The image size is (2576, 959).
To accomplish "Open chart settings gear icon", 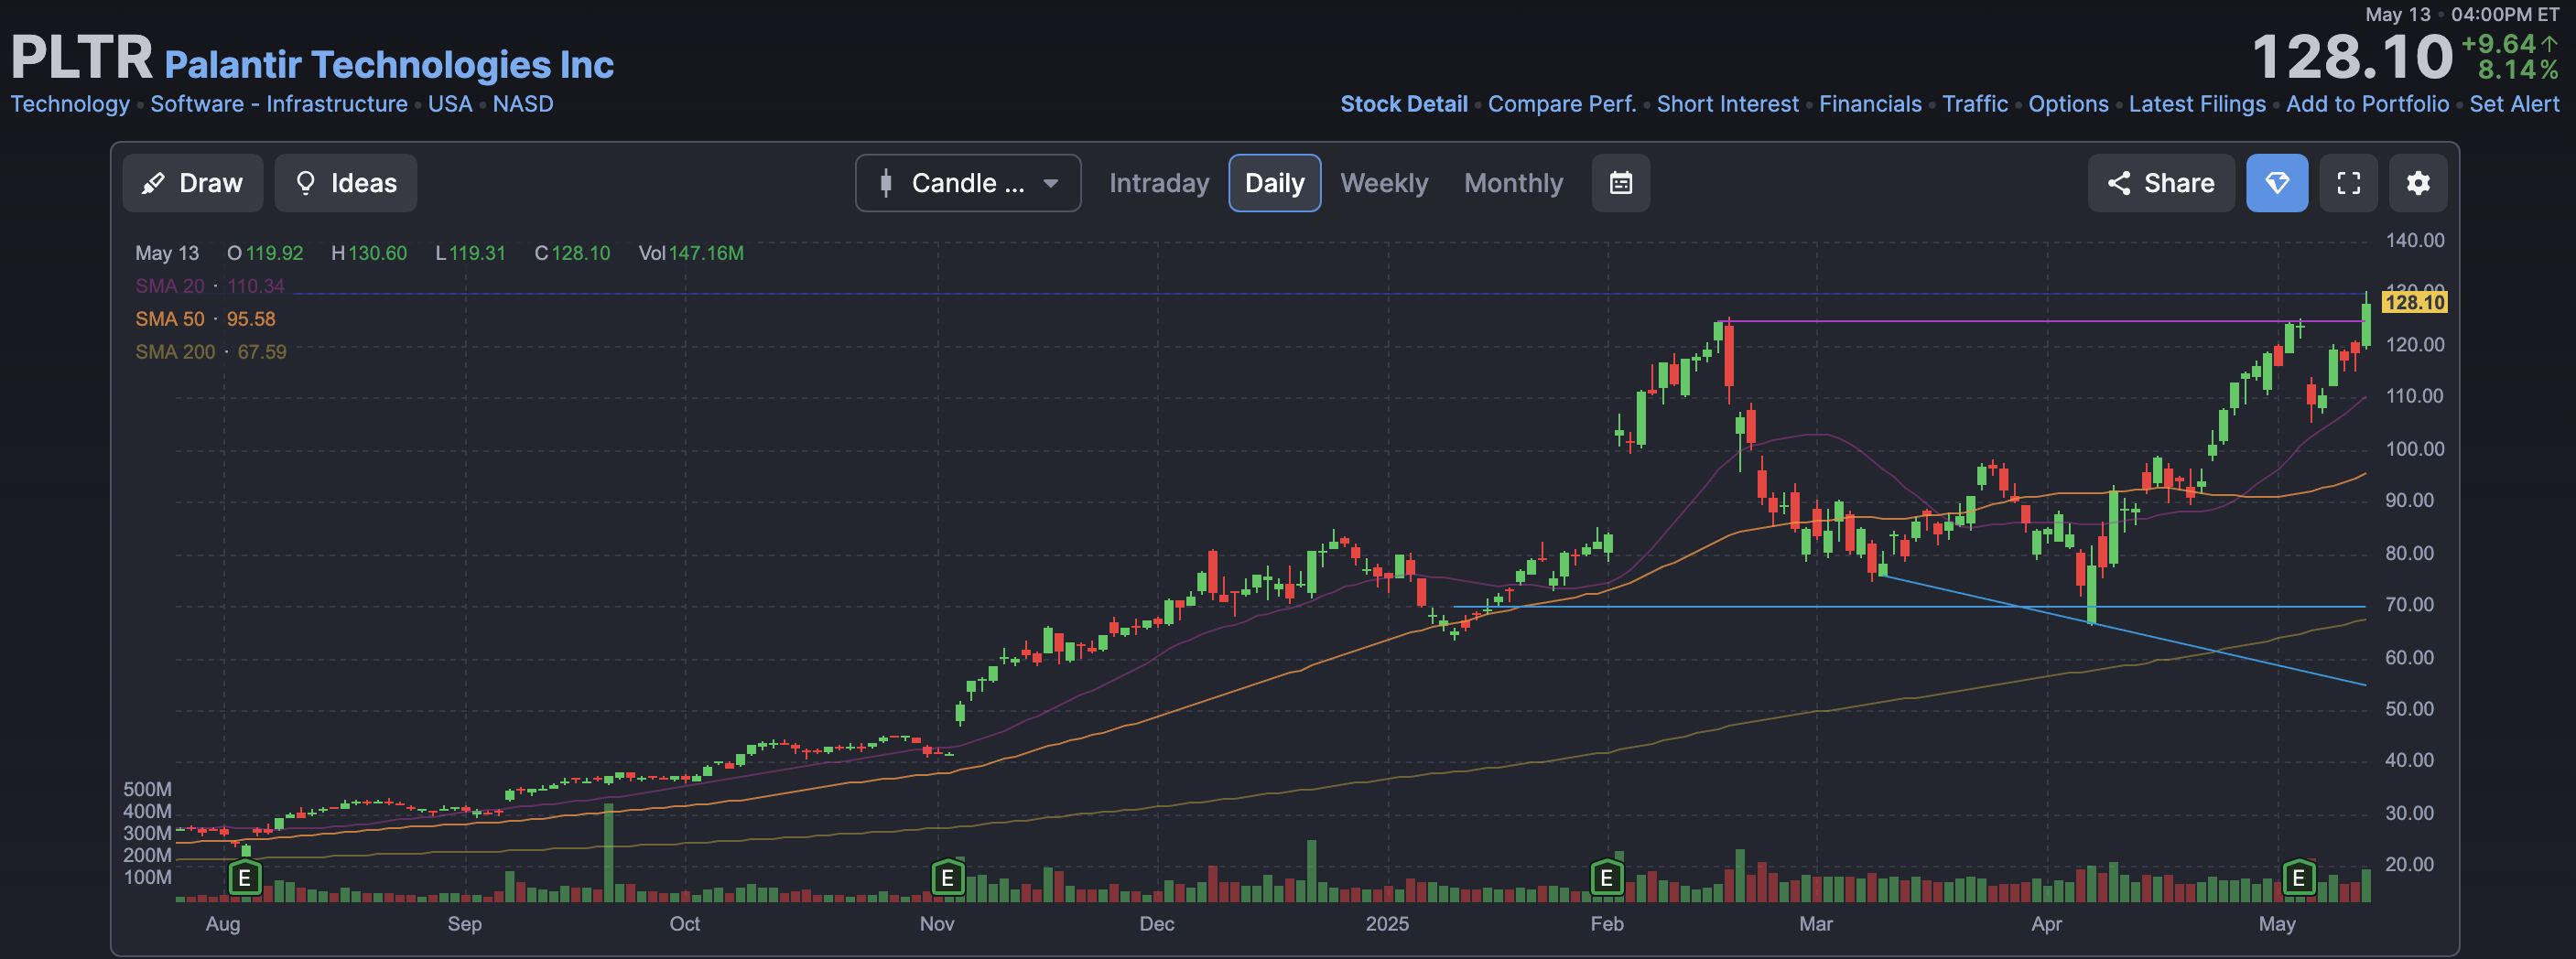I will pyautogui.click(x=2418, y=183).
